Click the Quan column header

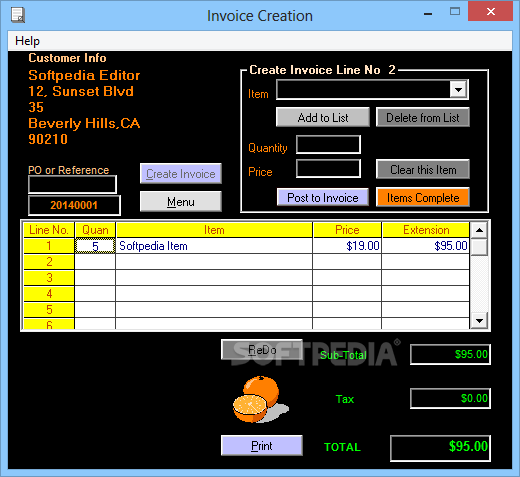(x=95, y=230)
